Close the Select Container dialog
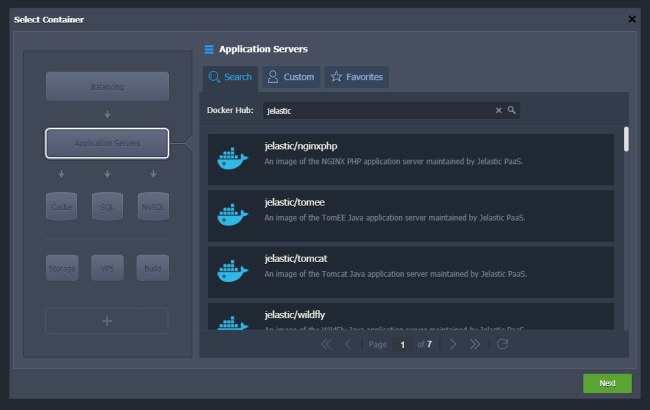650x410 pixels. 632,19
